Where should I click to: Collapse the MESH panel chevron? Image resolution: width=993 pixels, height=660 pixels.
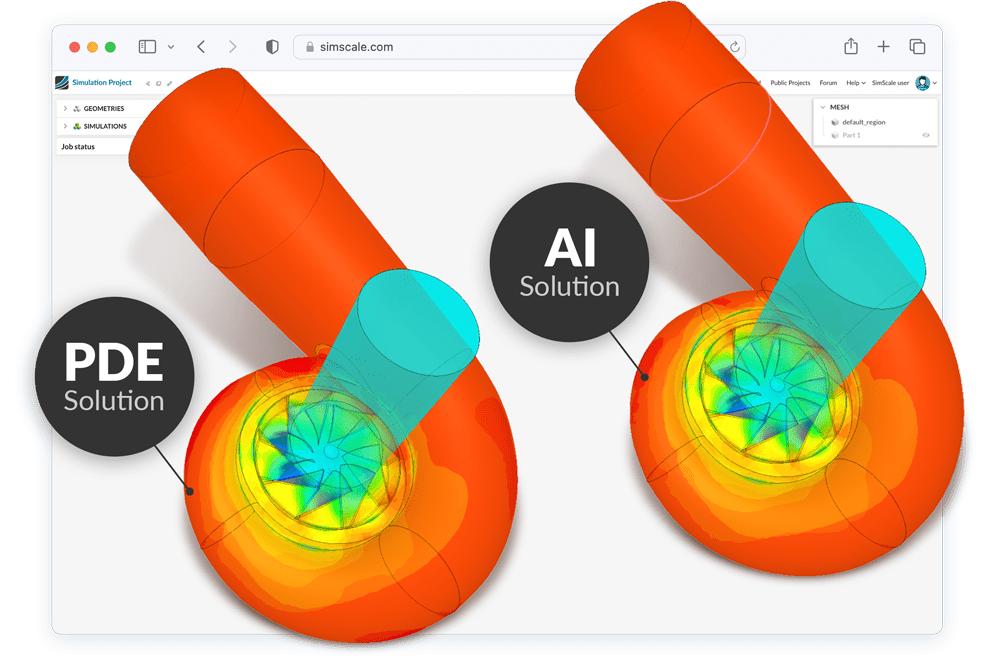point(822,107)
